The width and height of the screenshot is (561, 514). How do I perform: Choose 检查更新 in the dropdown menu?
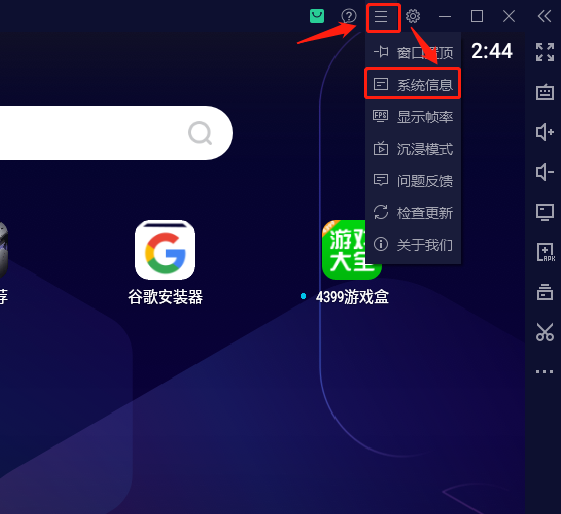pyautogui.click(x=413, y=213)
